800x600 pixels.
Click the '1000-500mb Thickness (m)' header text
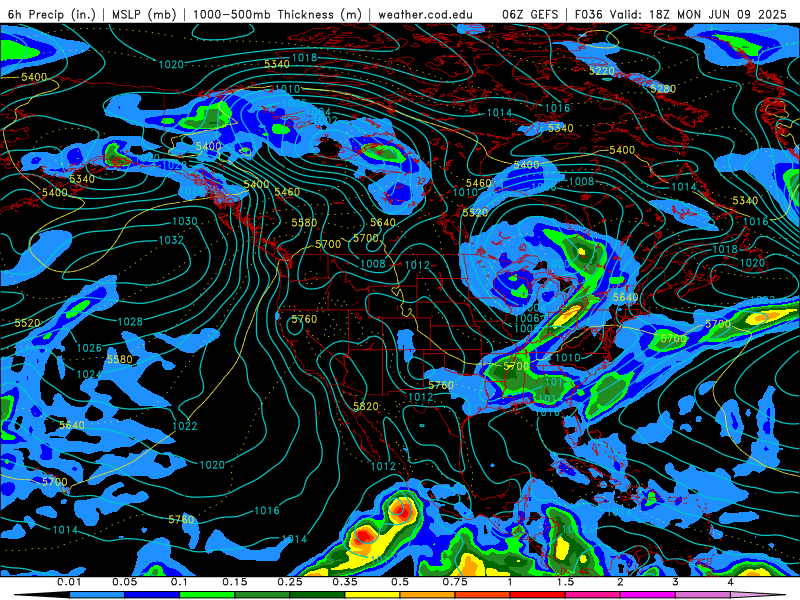(x=277, y=14)
